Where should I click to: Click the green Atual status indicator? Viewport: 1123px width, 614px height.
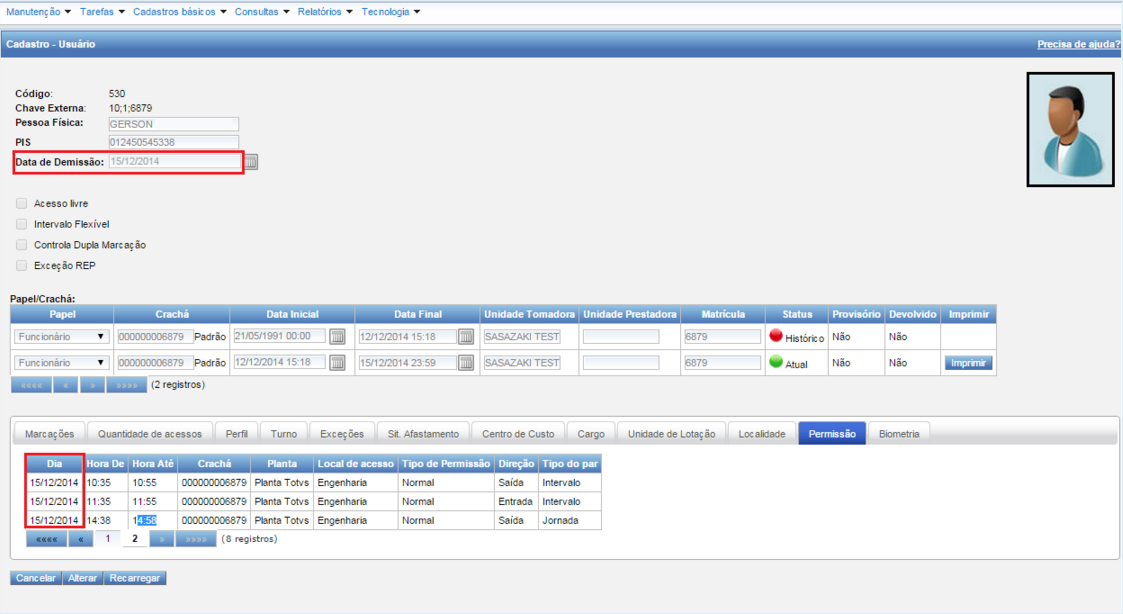pos(776,362)
